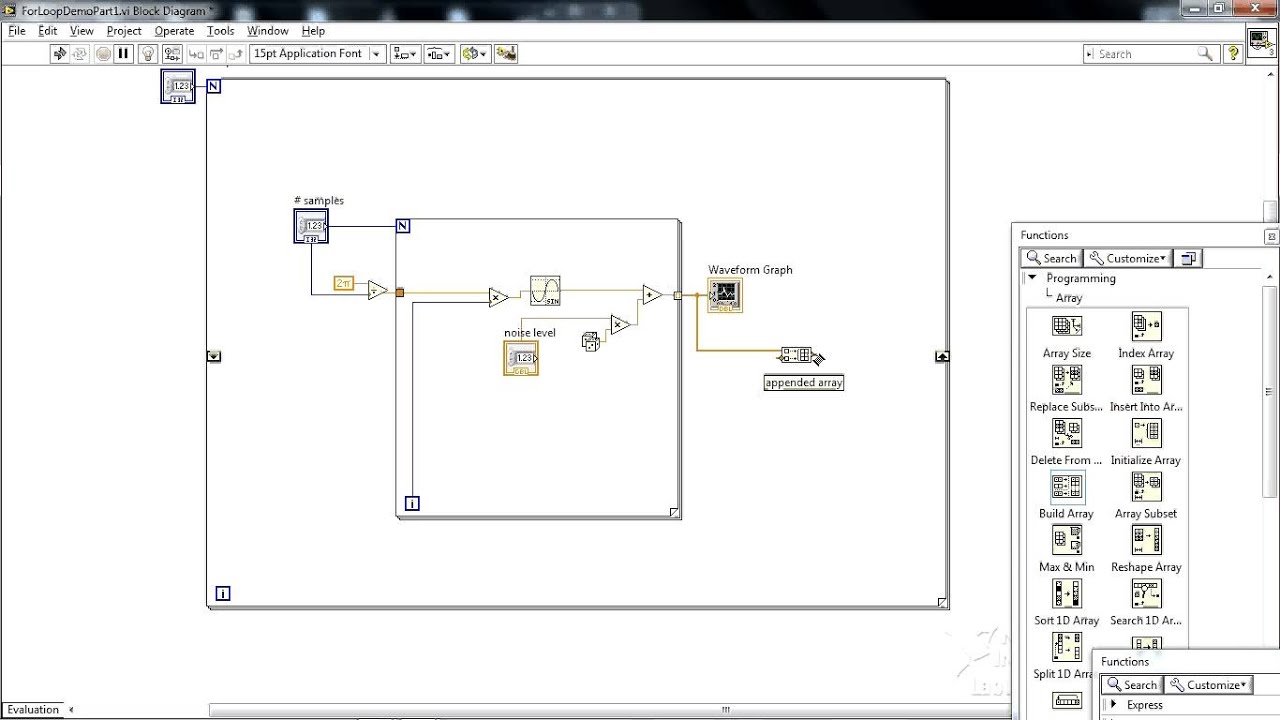Click the context Help question mark button
This screenshot has width=1280, height=720.
pyautogui.click(x=1233, y=54)
